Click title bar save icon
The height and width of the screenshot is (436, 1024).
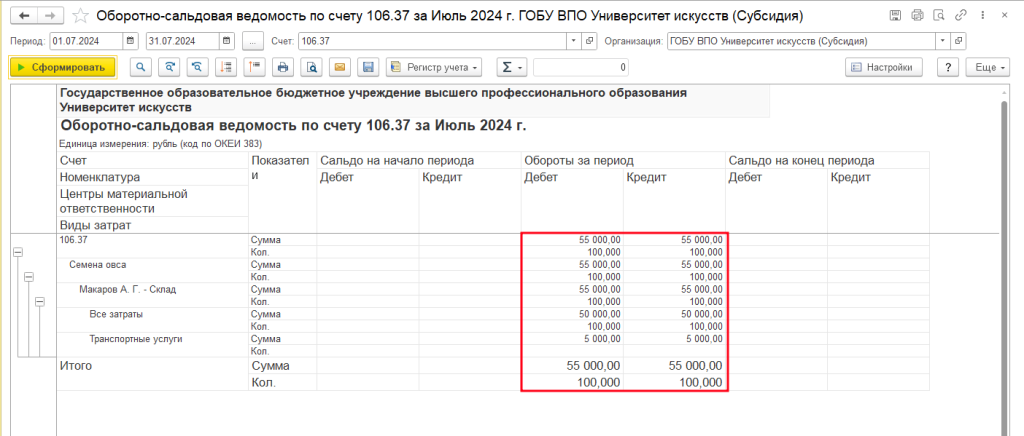point(895,14)
